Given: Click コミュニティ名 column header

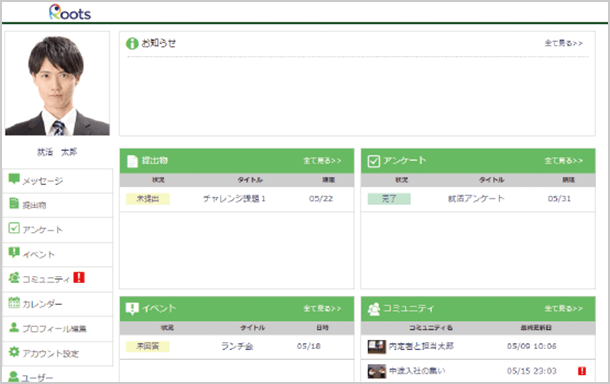Looking at the screenshot, I should pyautogui.click(x=431, y=328).
